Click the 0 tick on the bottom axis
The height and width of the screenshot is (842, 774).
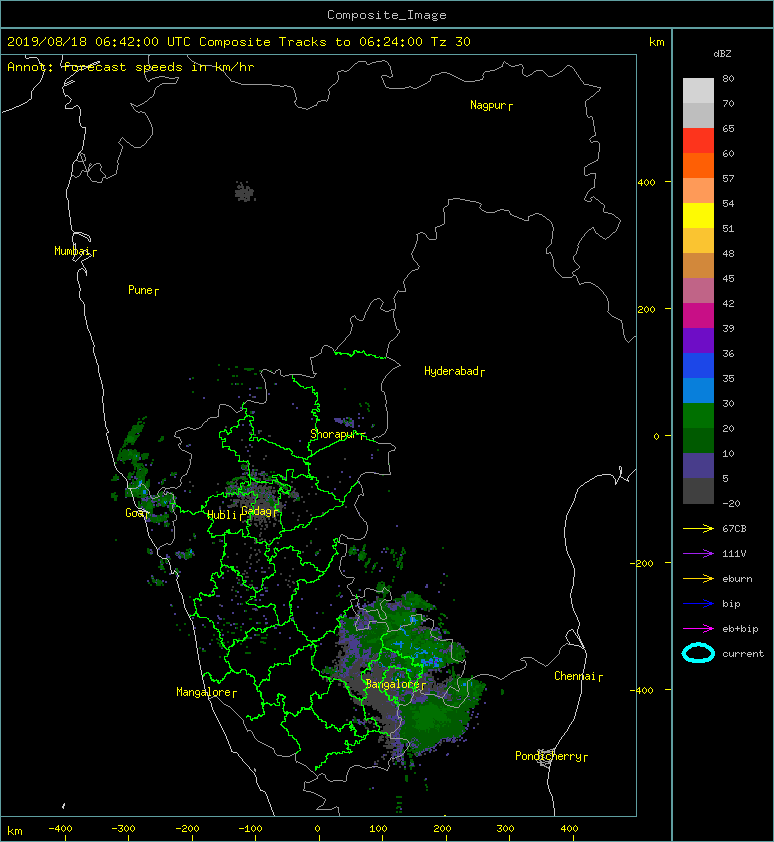click(x=317, y=829)
